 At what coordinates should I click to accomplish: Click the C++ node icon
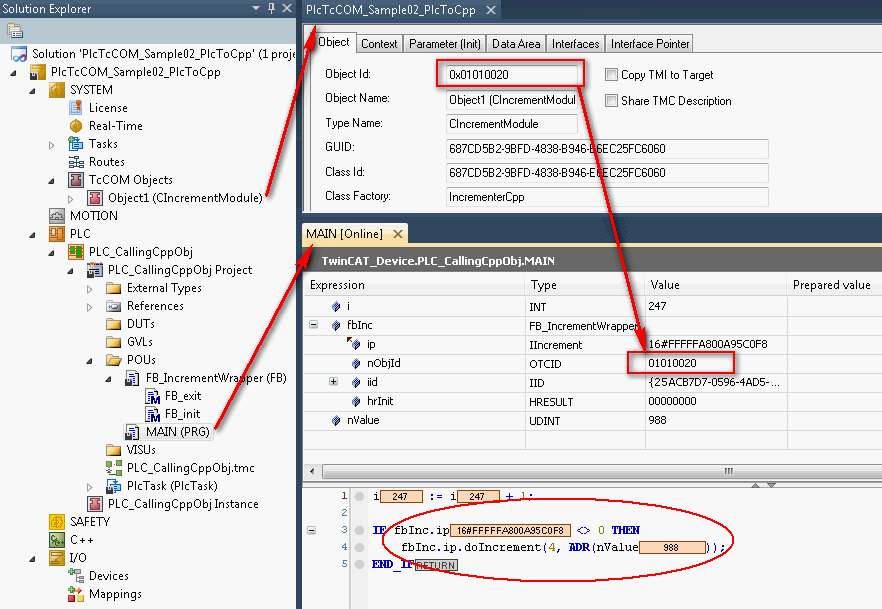57,540
